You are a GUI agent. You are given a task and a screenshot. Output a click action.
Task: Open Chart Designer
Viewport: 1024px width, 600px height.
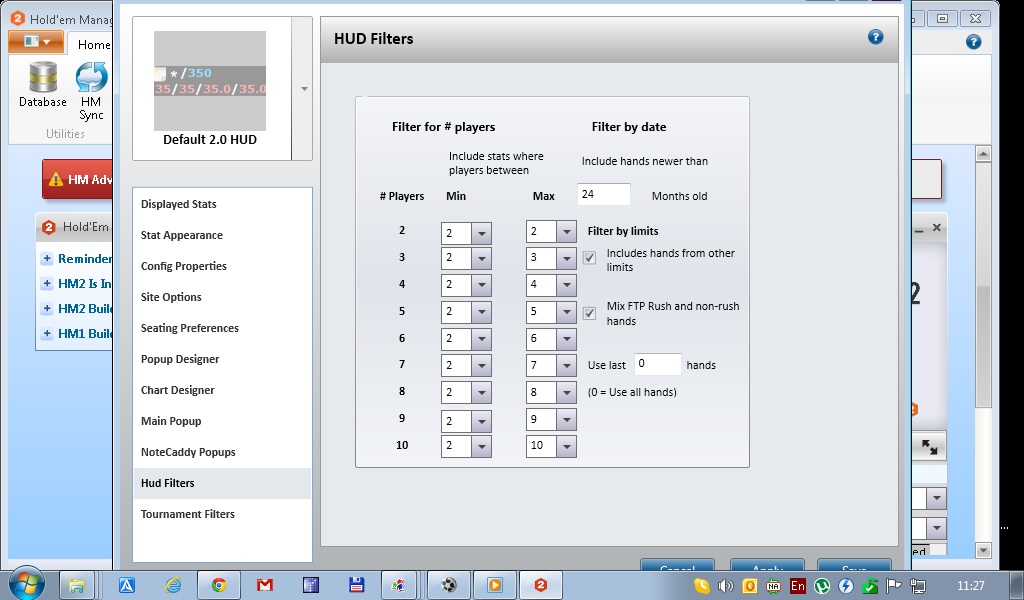(x=222, y=390)
